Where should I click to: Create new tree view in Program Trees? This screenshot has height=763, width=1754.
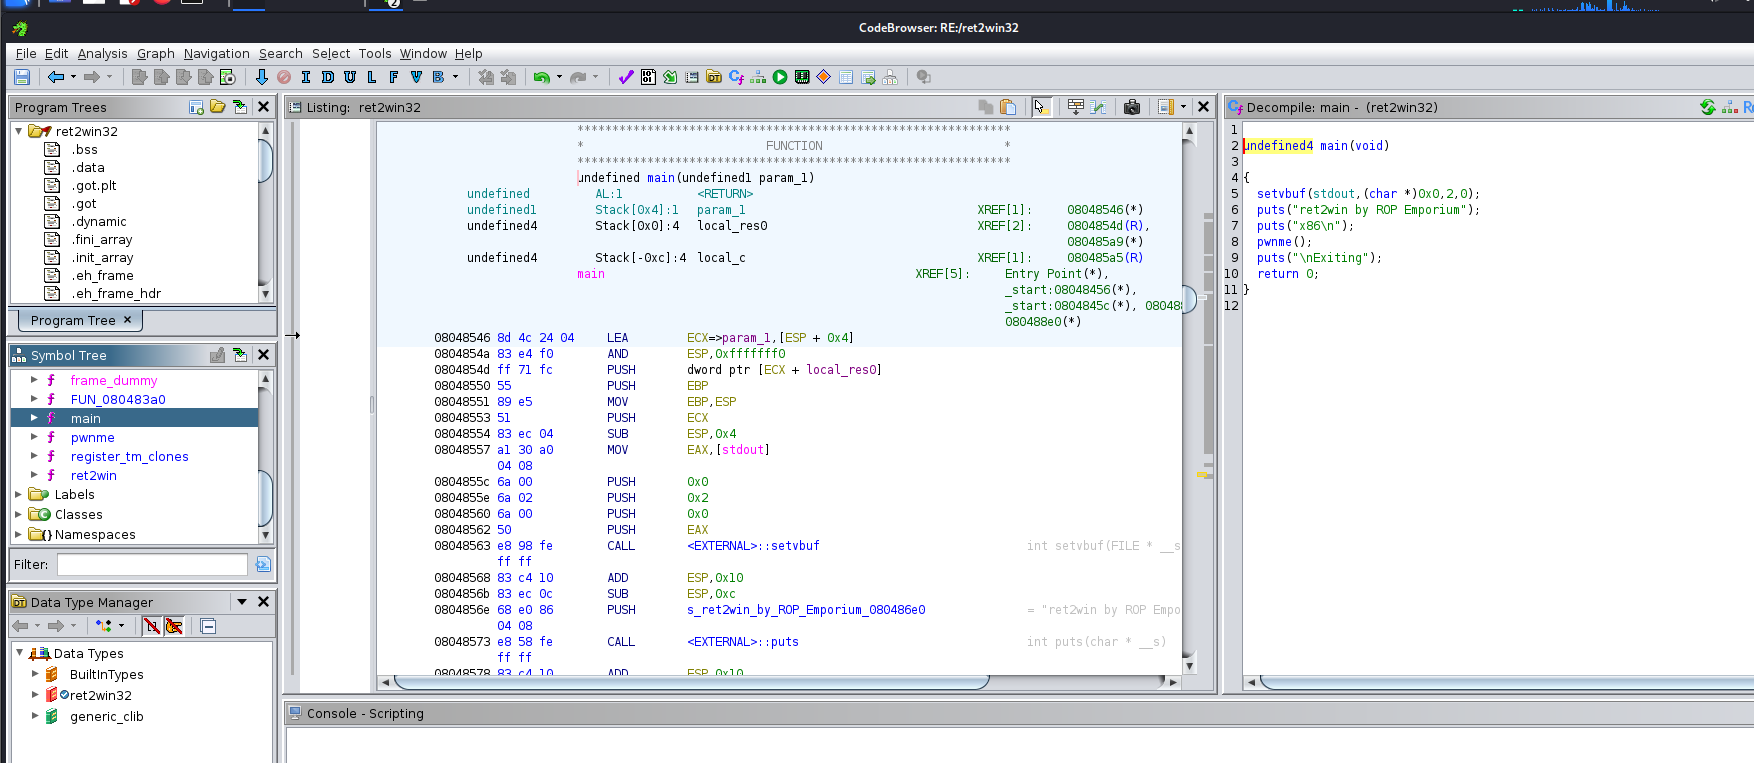[197, 107]
